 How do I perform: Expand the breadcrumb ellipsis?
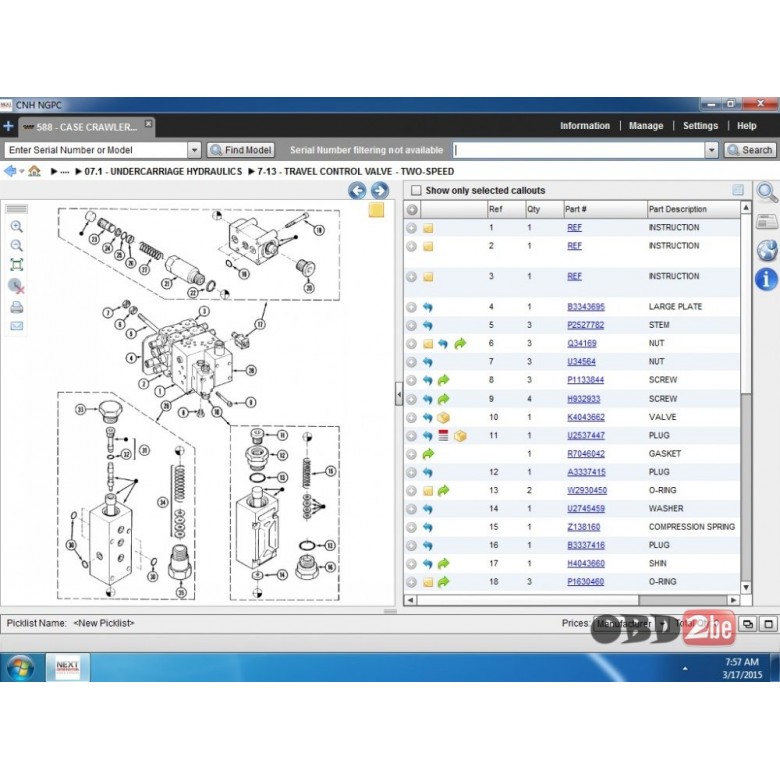coord(65,172)
